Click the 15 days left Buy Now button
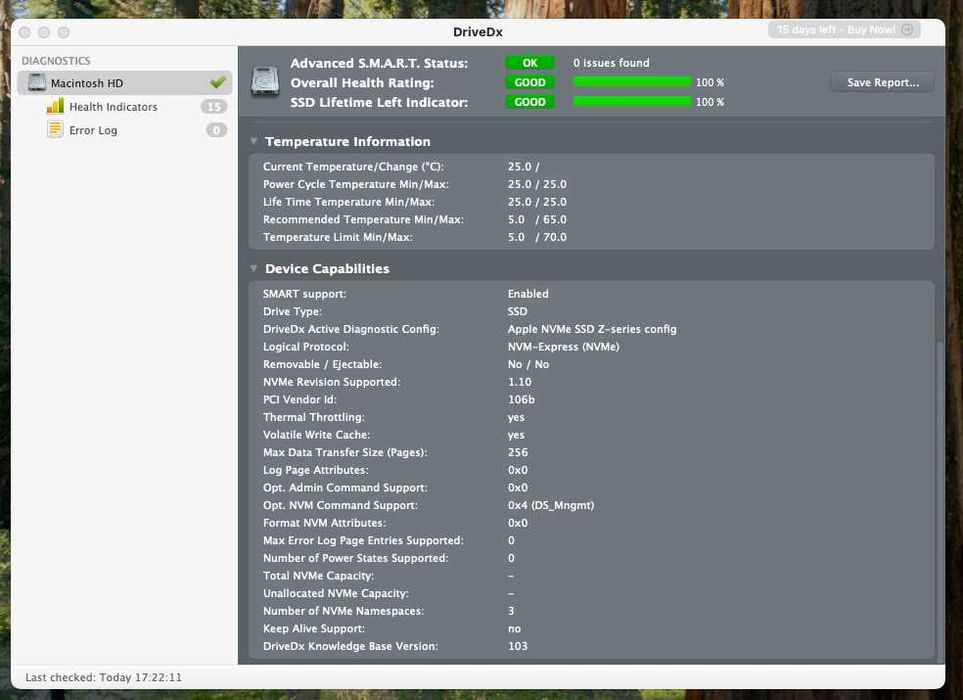The image size is (963, 700). (844, 29)
